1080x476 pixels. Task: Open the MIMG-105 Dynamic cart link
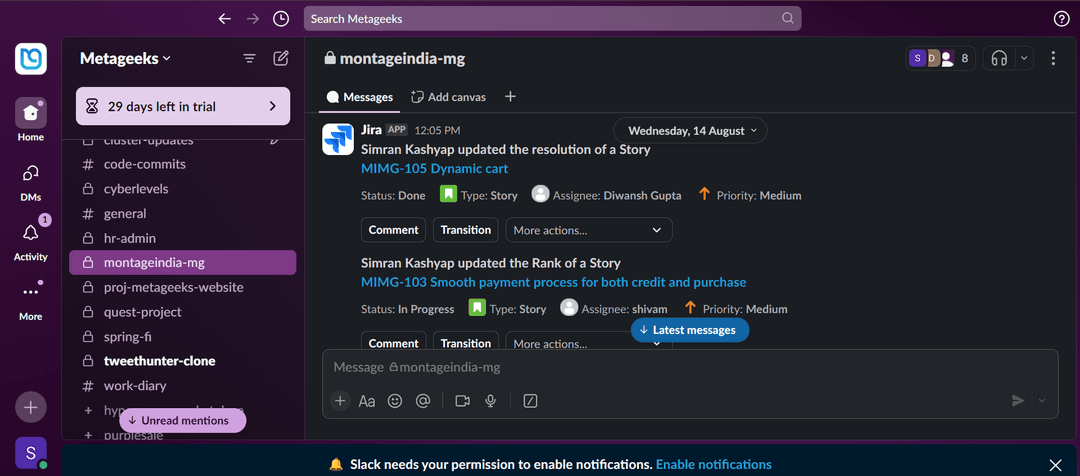tap(435, 169)
